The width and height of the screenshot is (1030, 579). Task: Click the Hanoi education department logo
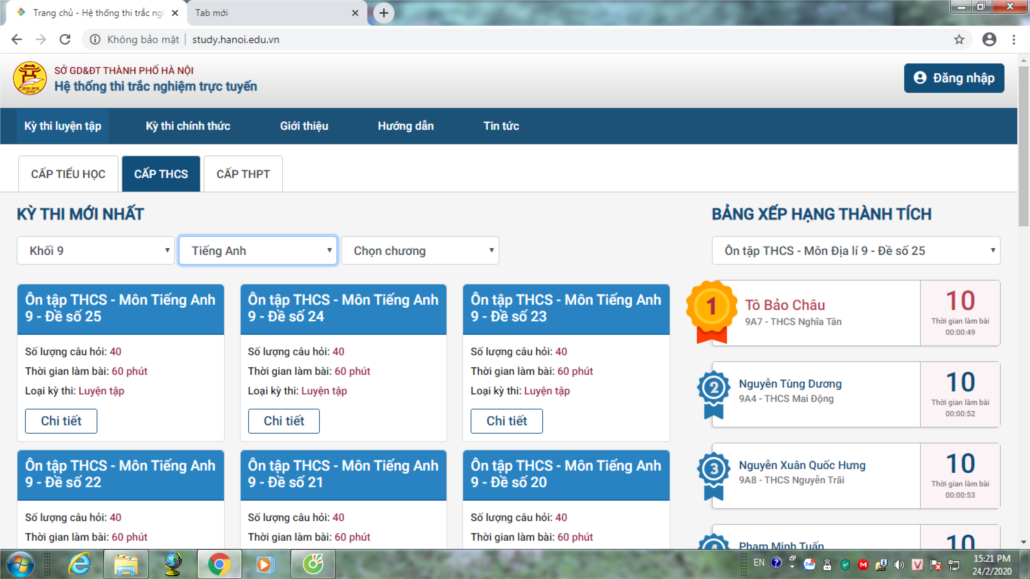pyautogui.click(x=29, y=78)
